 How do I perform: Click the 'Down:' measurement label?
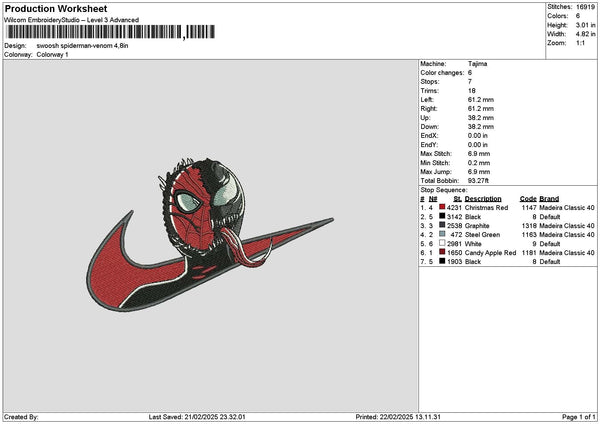tap(429, 127)
